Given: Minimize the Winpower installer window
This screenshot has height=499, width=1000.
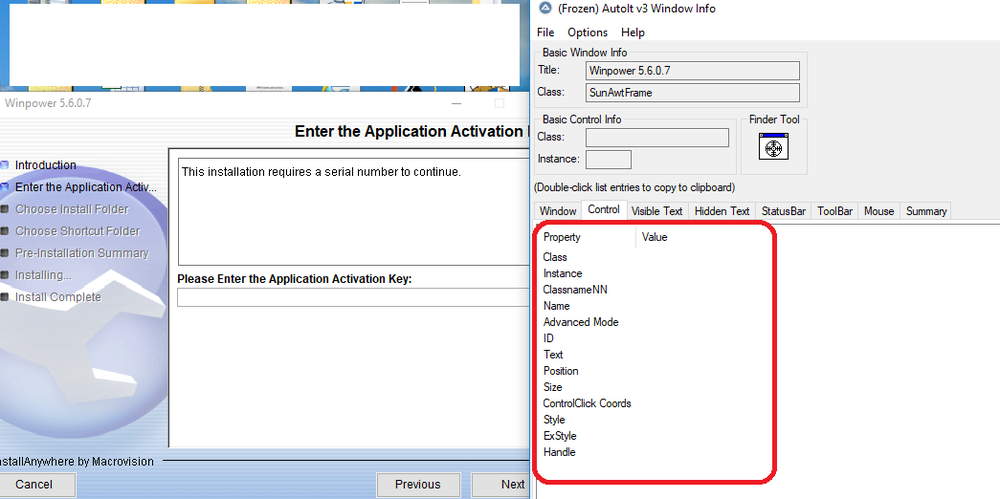Looking at the screenshot, I should coord(456,103).
